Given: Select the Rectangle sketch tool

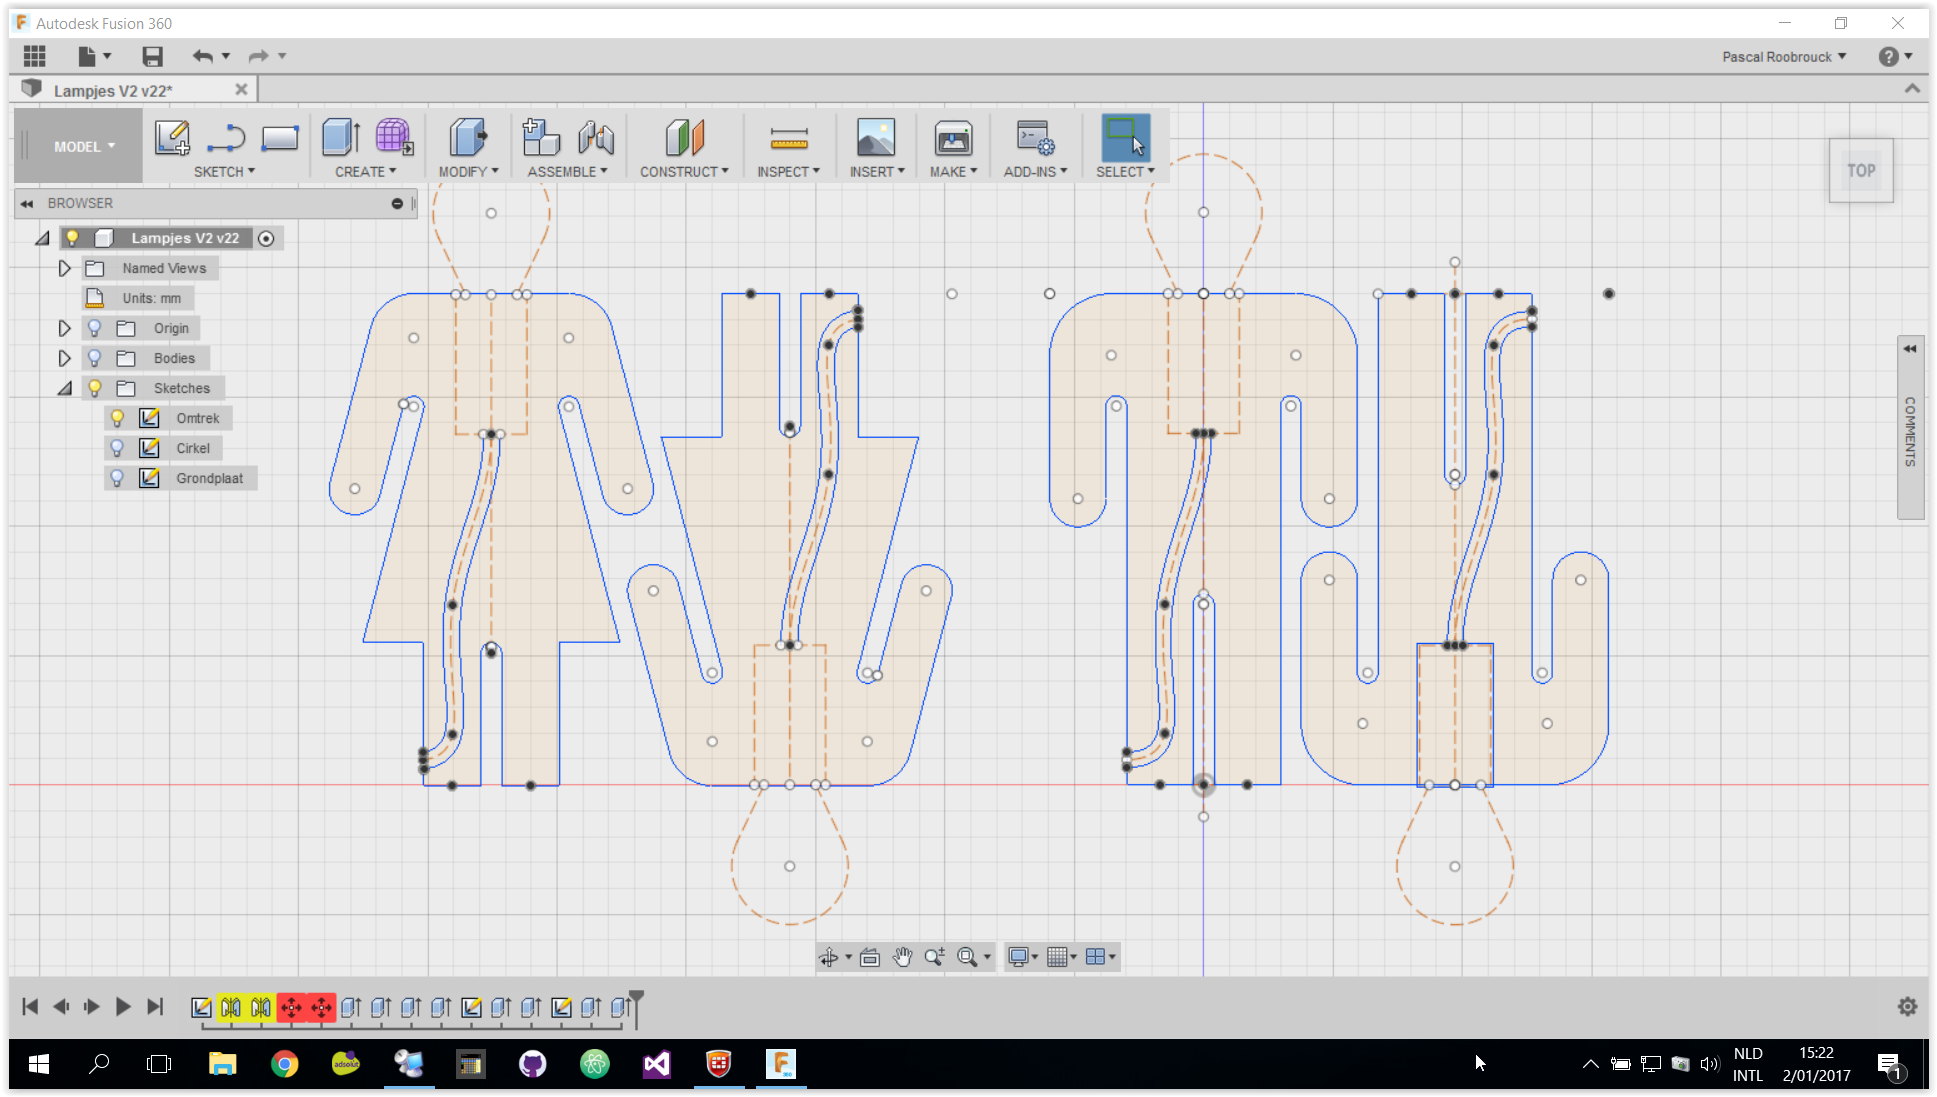Looking at the screenshot, I should point(280,138).
